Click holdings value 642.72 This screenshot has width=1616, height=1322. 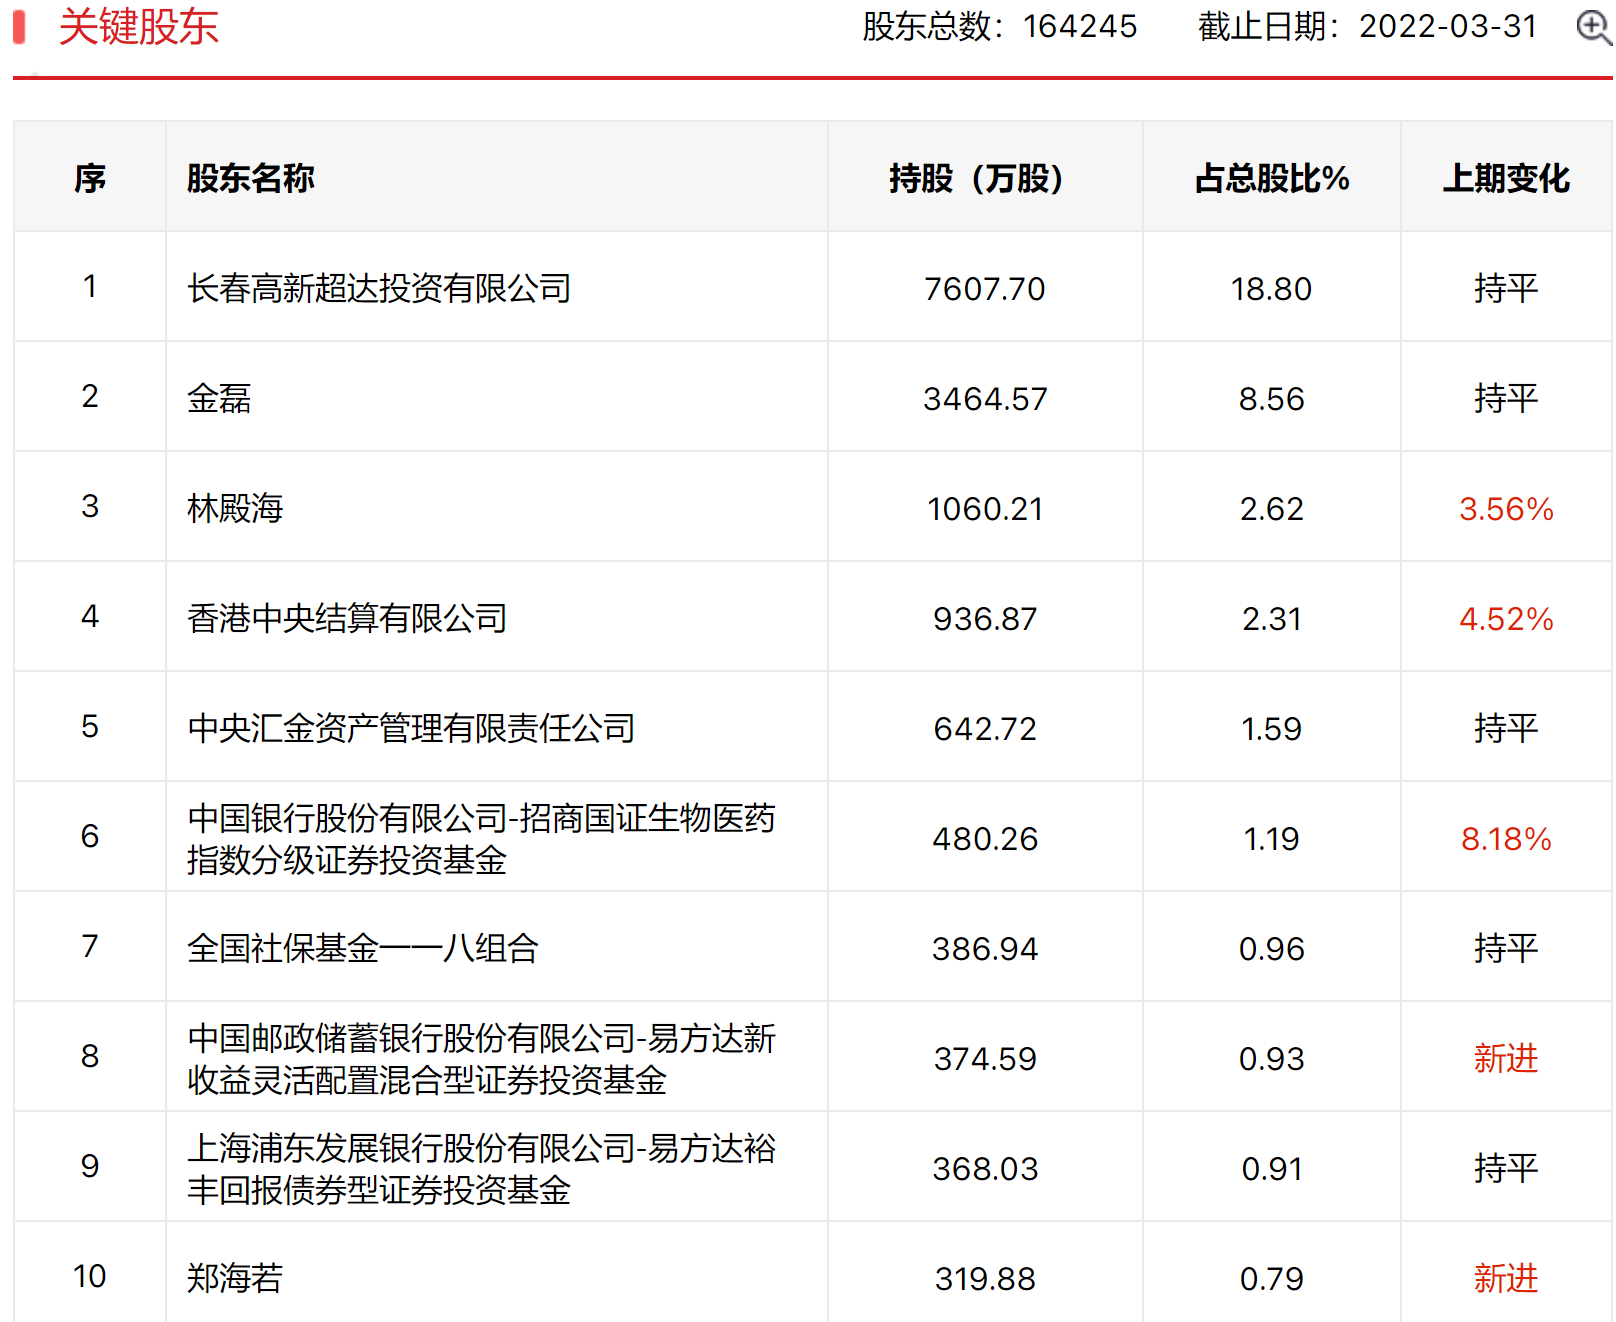pyautogui.click(x=985, y=729)
